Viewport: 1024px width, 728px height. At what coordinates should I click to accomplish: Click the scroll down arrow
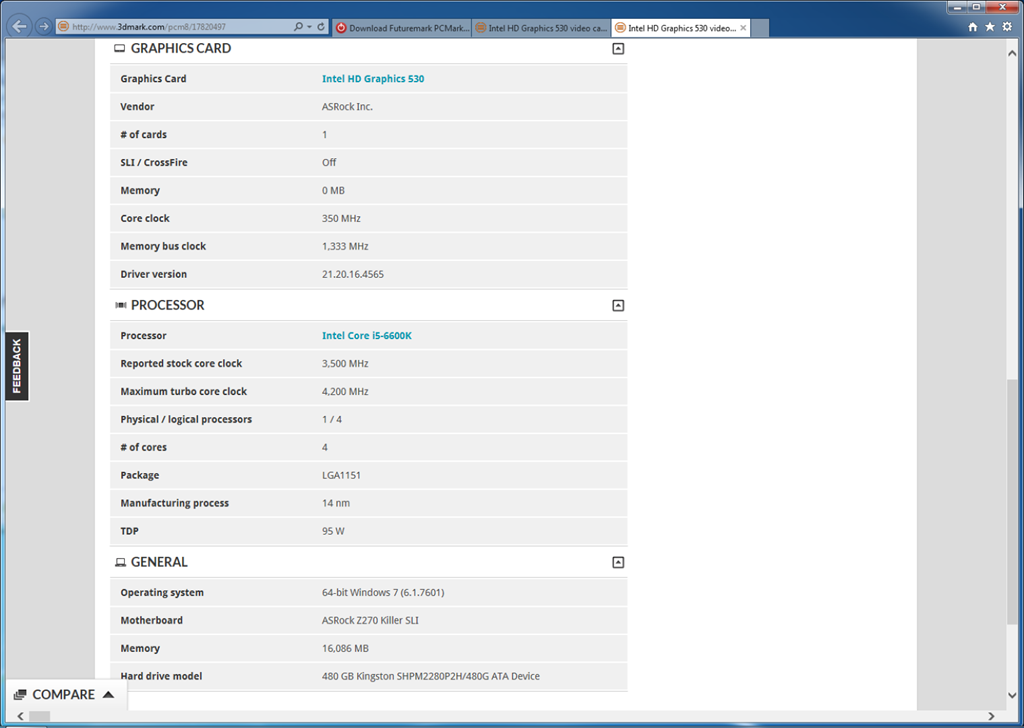[1012, 695]
